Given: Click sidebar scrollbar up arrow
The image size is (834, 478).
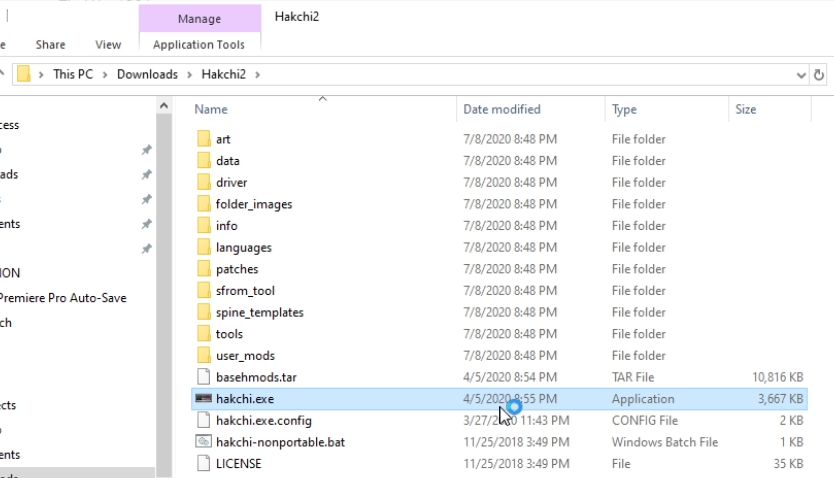Looking at the screenshot, I should point(164,106).
